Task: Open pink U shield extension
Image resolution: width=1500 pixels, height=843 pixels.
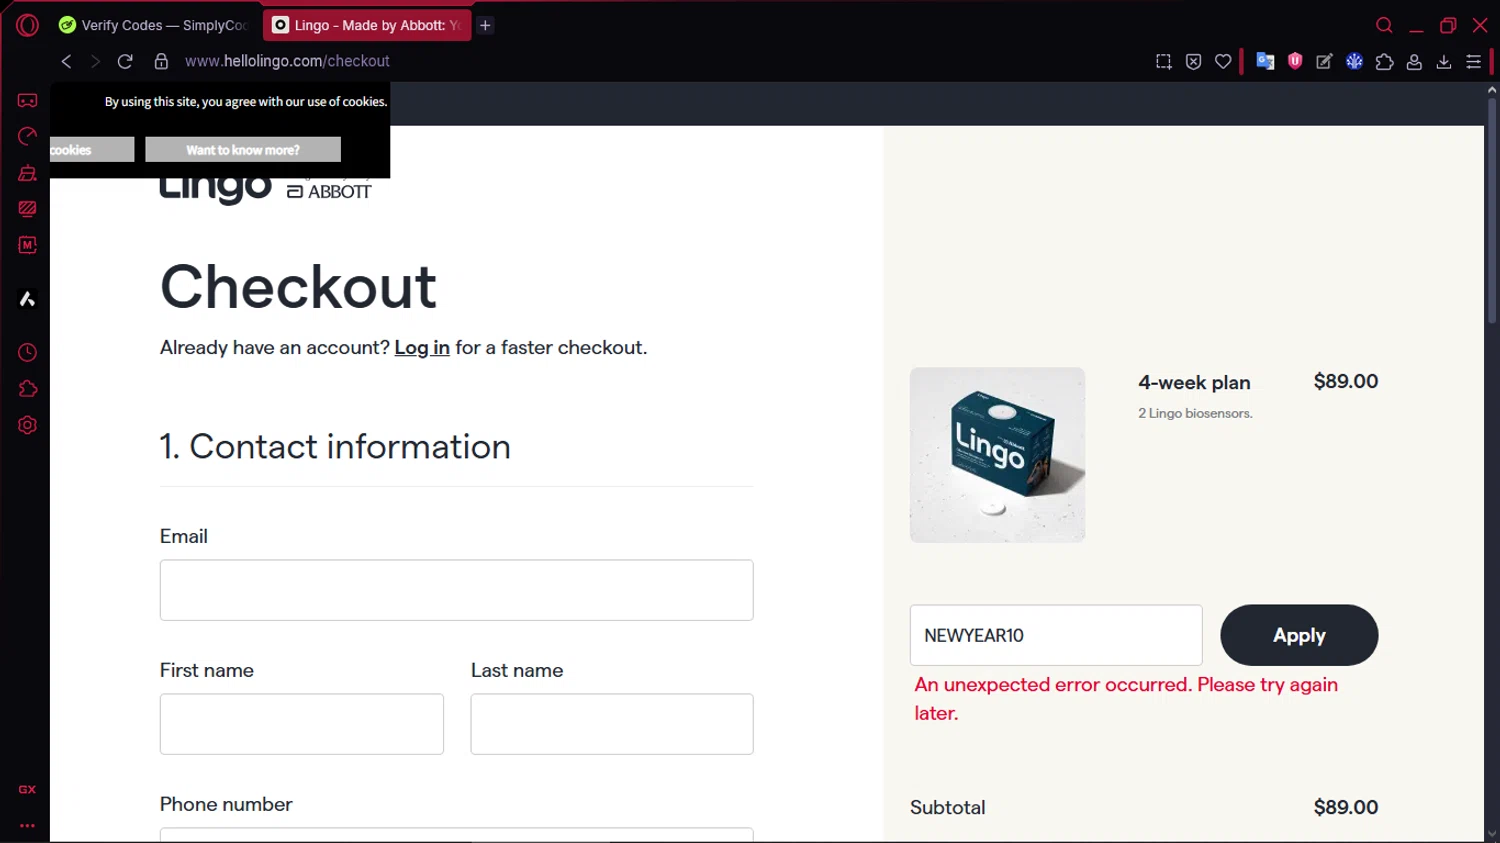Action: (1295, 61)
